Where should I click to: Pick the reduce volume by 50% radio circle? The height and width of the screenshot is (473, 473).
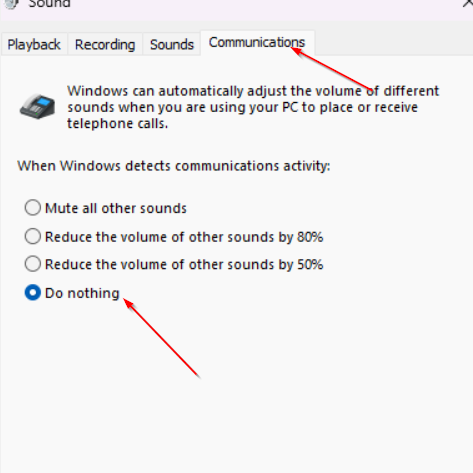pos(33,264)
